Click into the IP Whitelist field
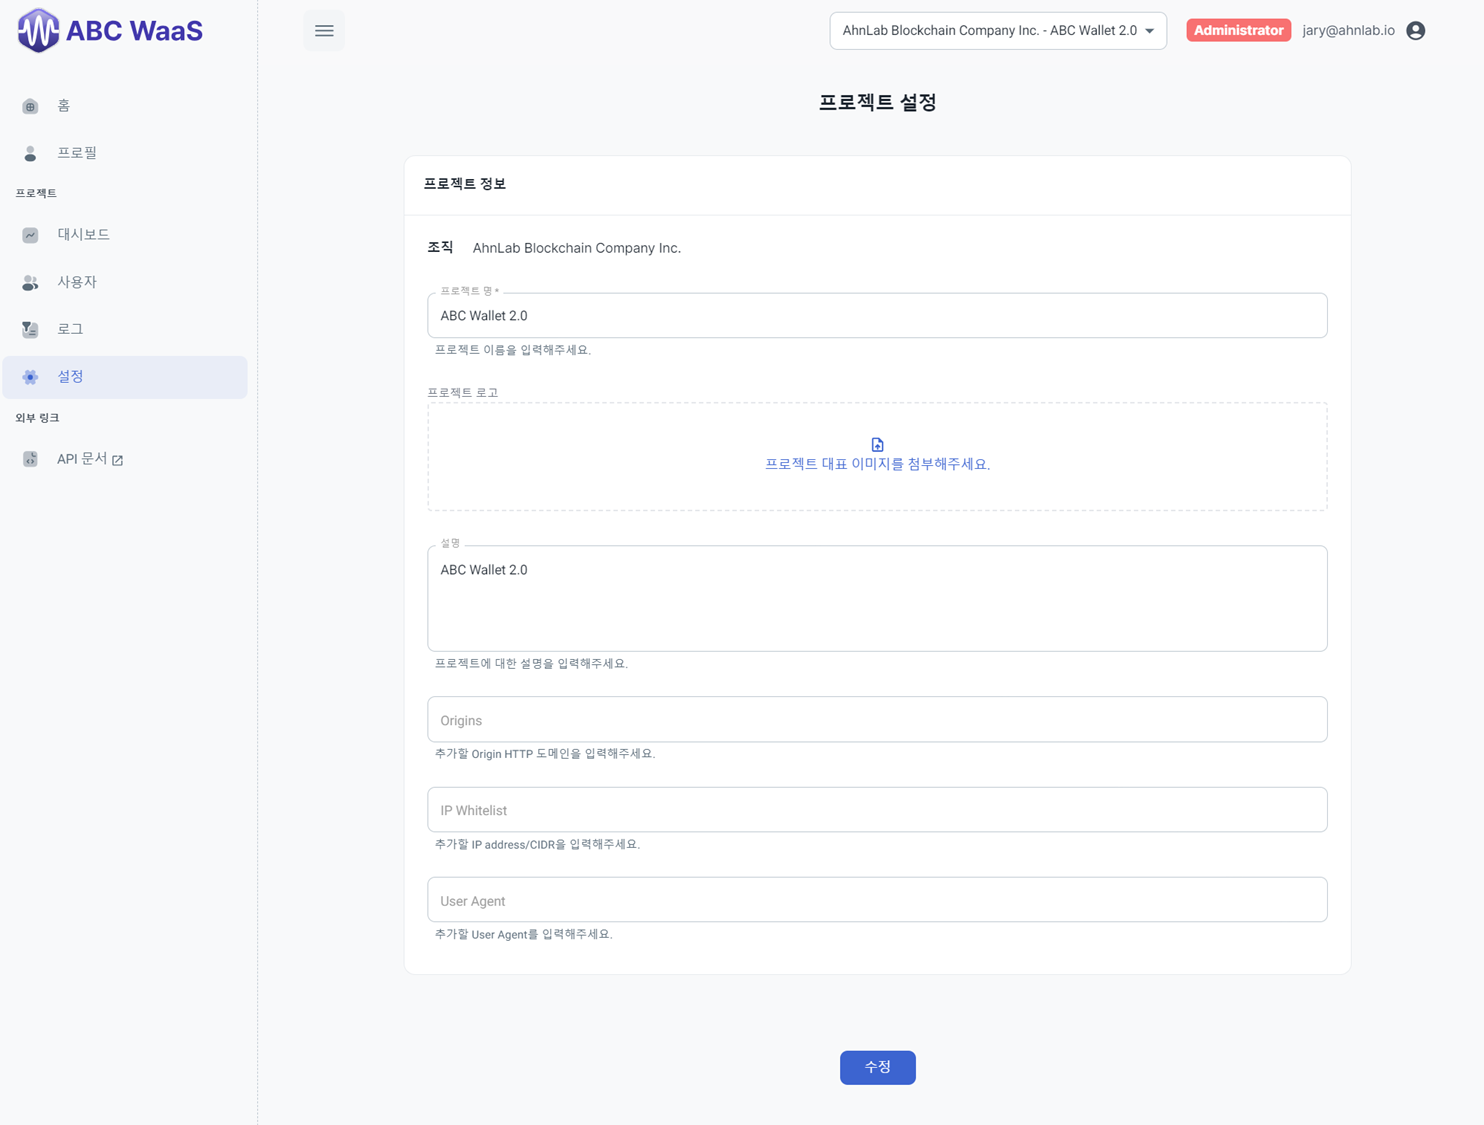The height and width of the screenshot is (1125, 1484). pyautogui.click(x=877, y=810)
